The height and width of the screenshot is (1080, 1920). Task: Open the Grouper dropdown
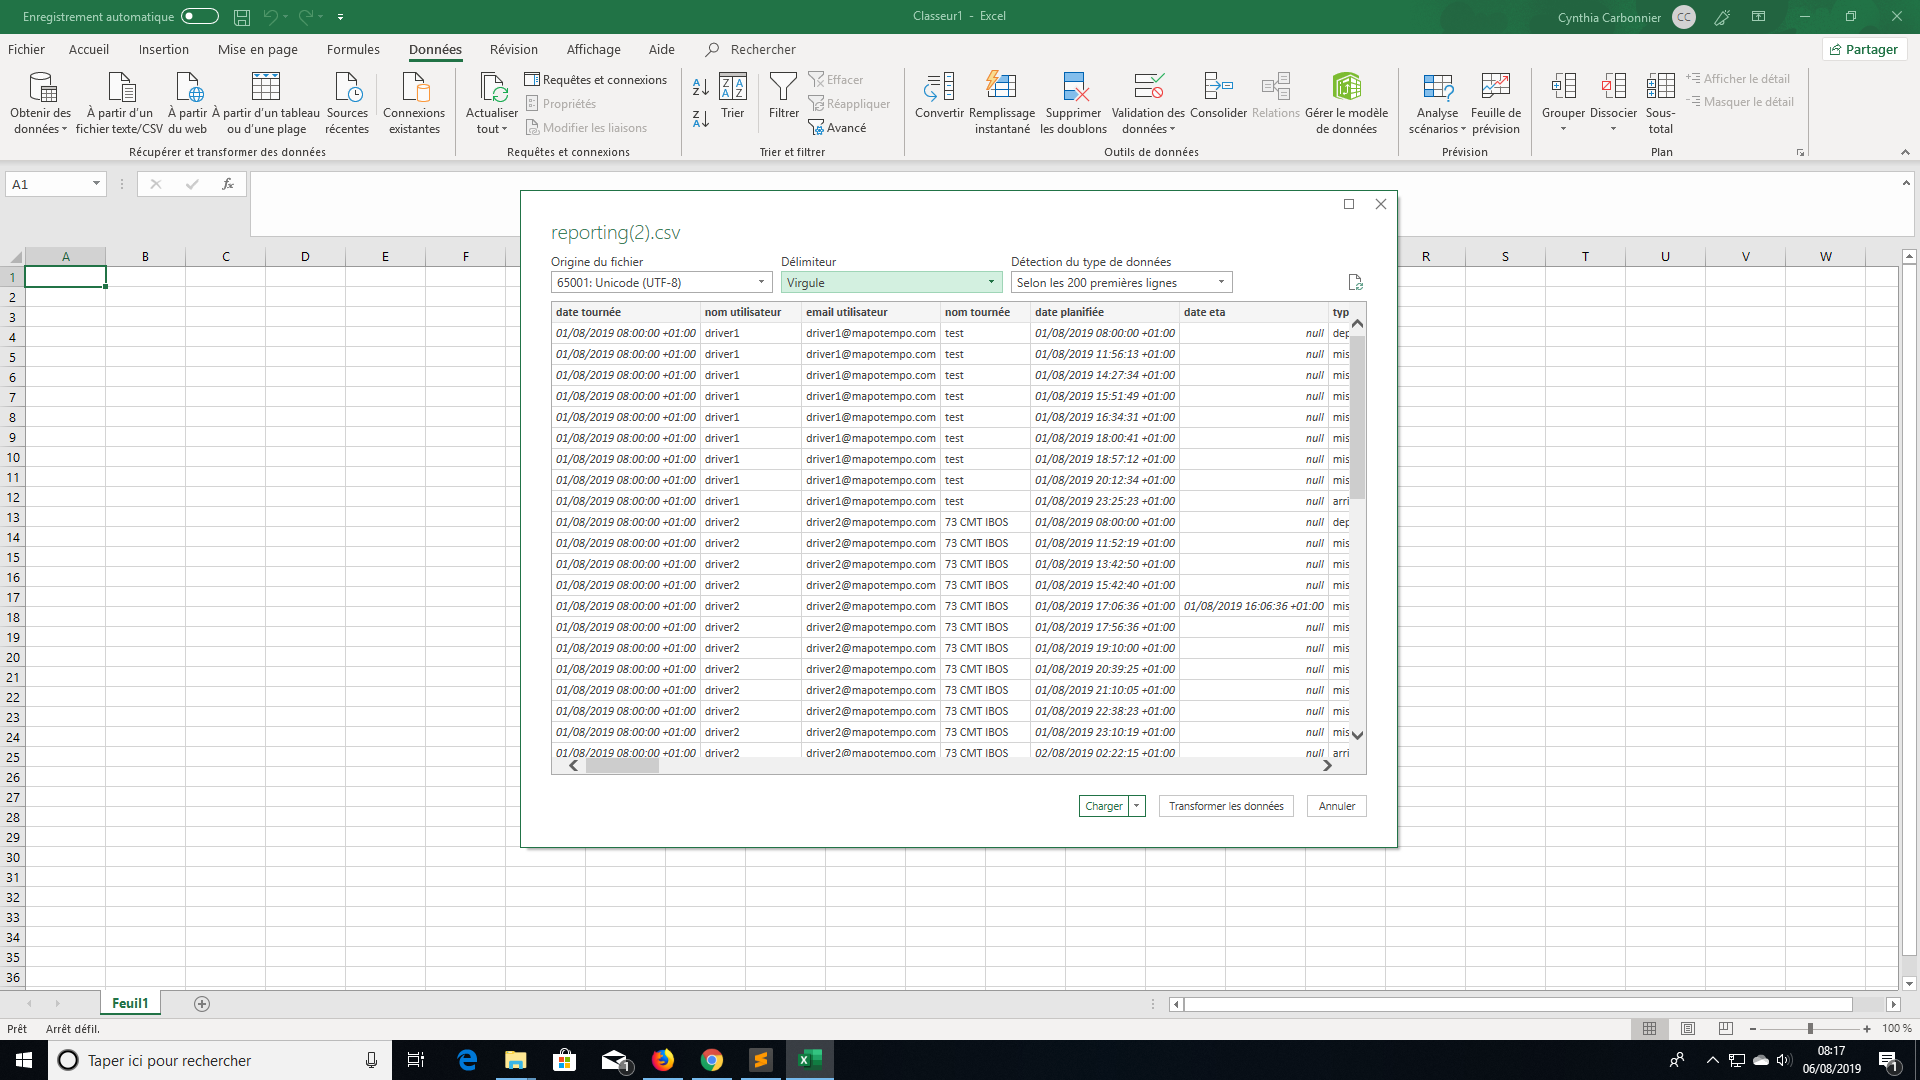tap(1563, 129)
